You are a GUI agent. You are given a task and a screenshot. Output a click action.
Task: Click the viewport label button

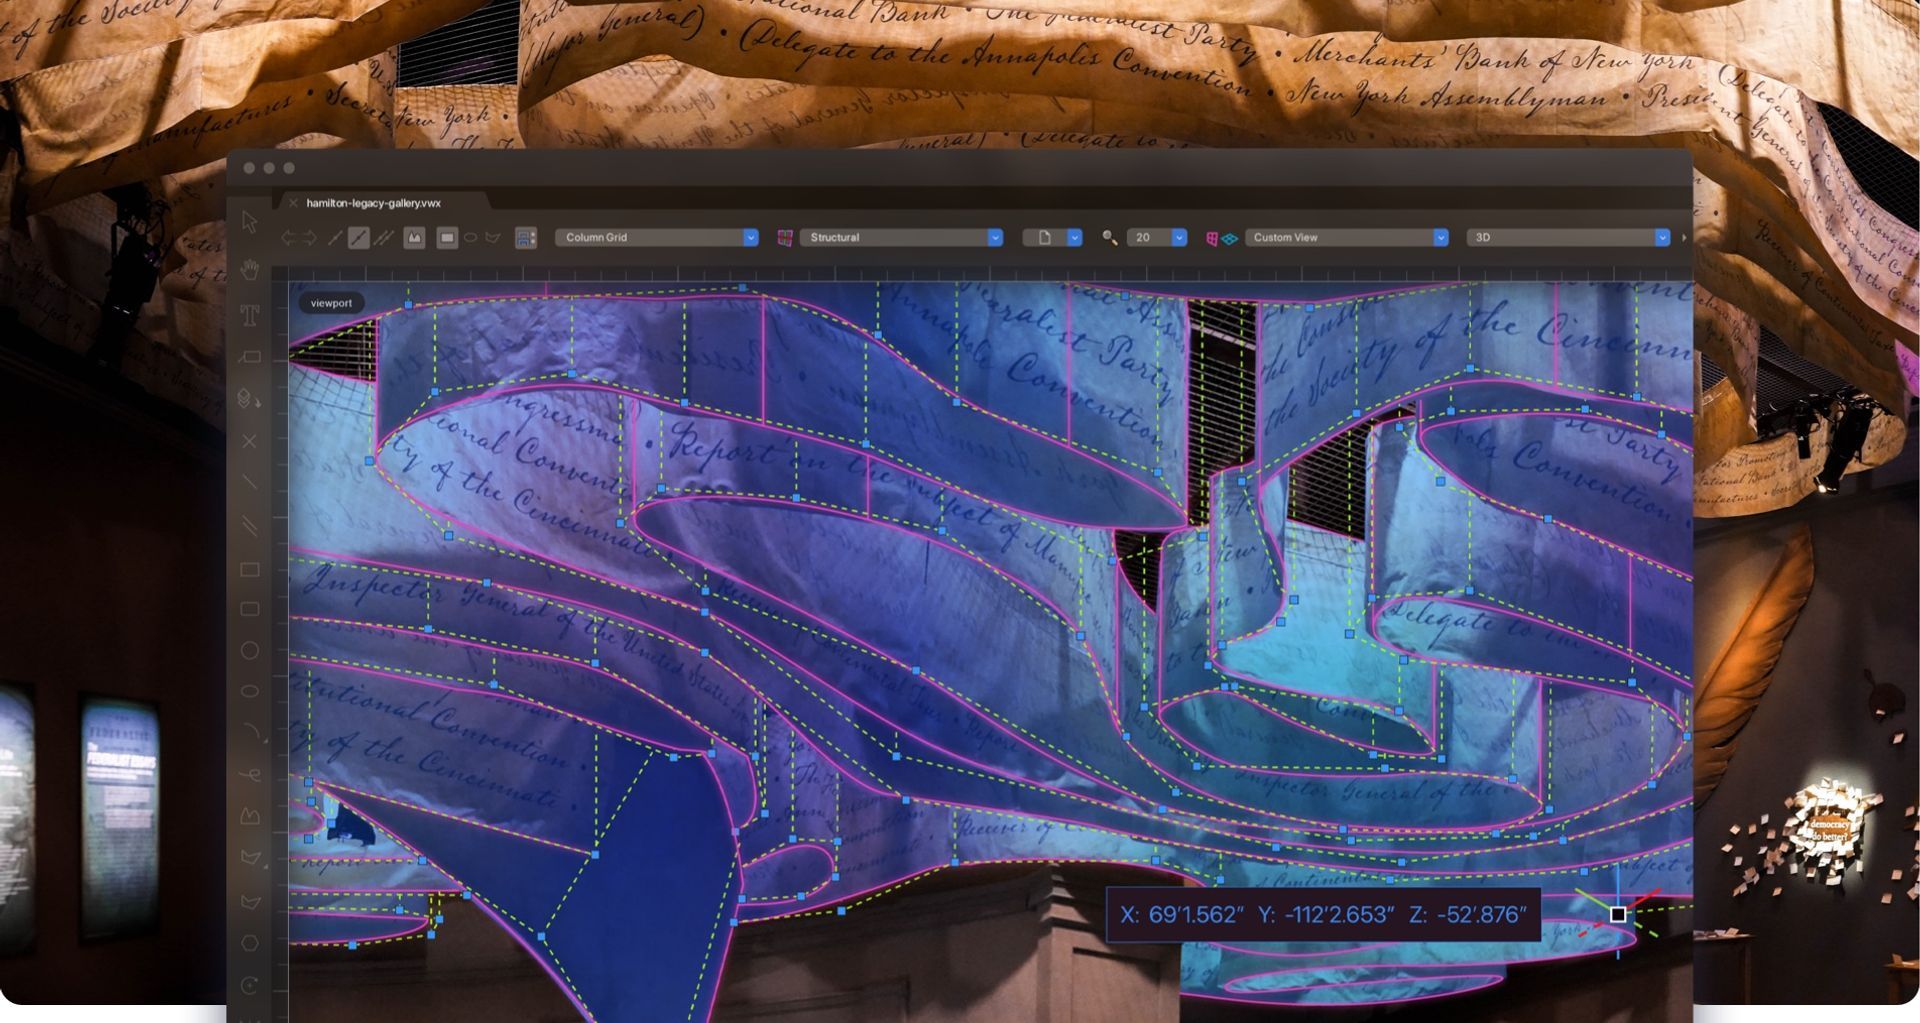point(331,303)
